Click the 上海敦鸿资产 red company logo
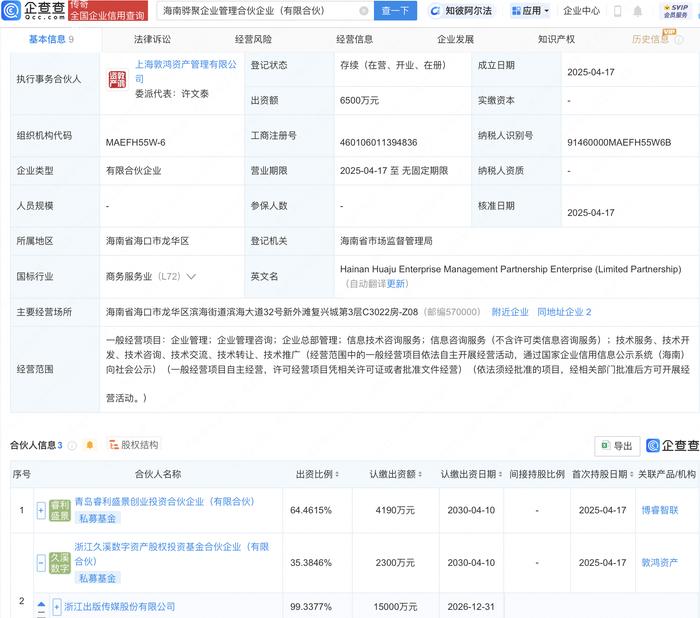Image resolution: width=700 pixels, height=618 pixels. point(117,79)
